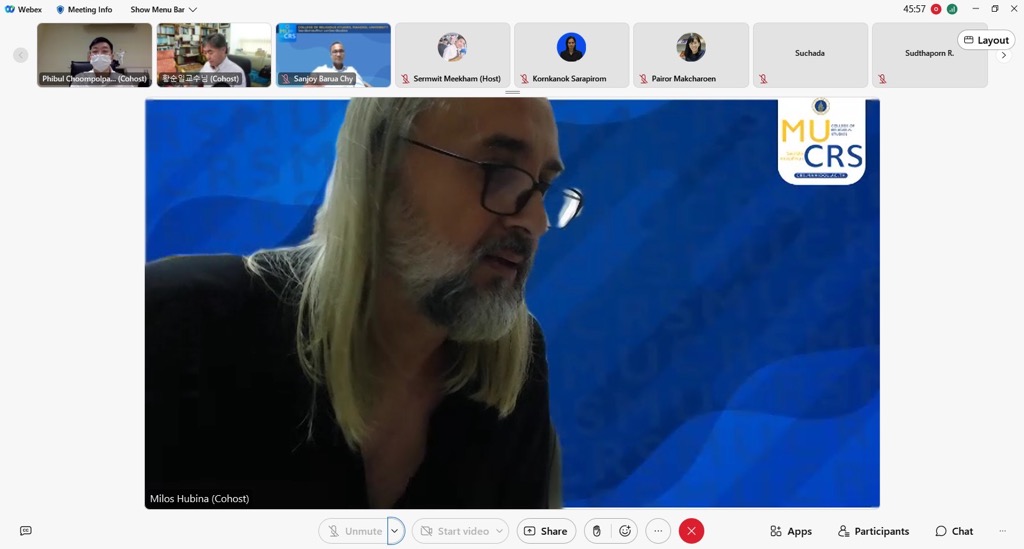Click muted mic icon beside Sermwit Meekham

click(x=405, y=79)
